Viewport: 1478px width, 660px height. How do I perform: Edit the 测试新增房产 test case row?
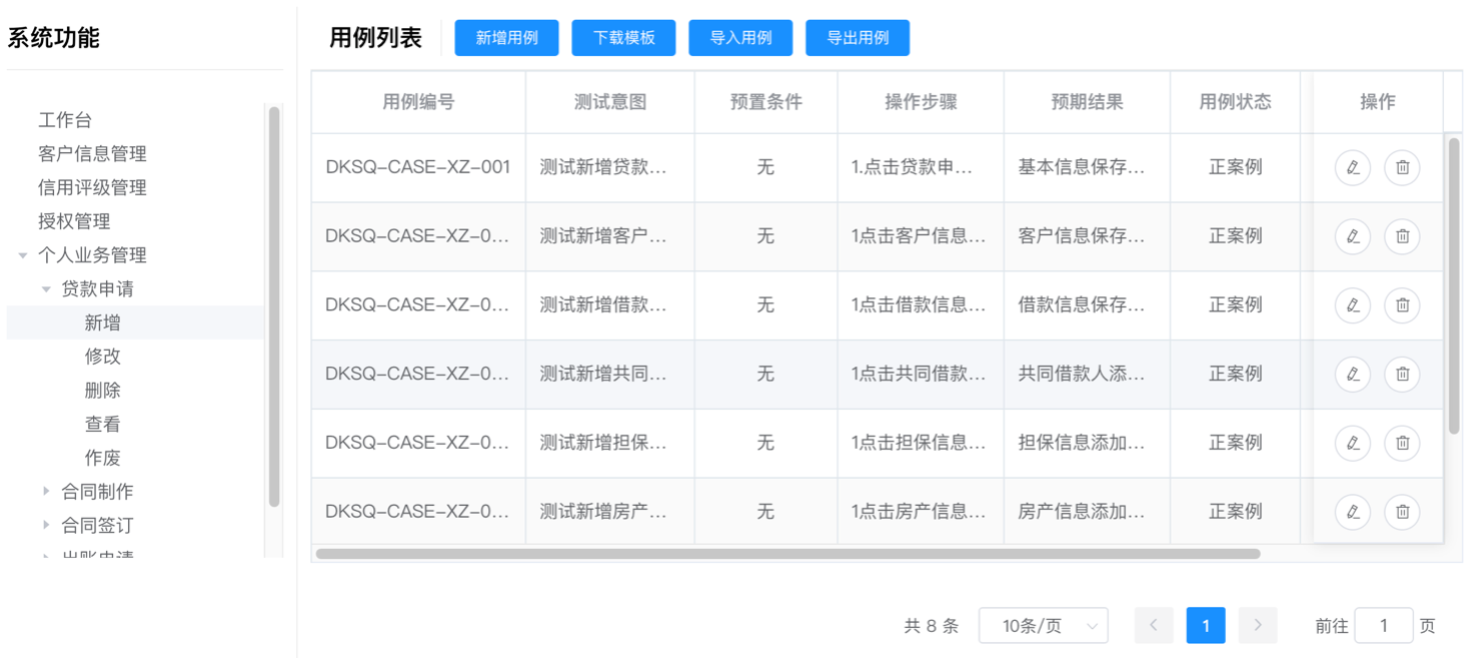pos(1352,512)
